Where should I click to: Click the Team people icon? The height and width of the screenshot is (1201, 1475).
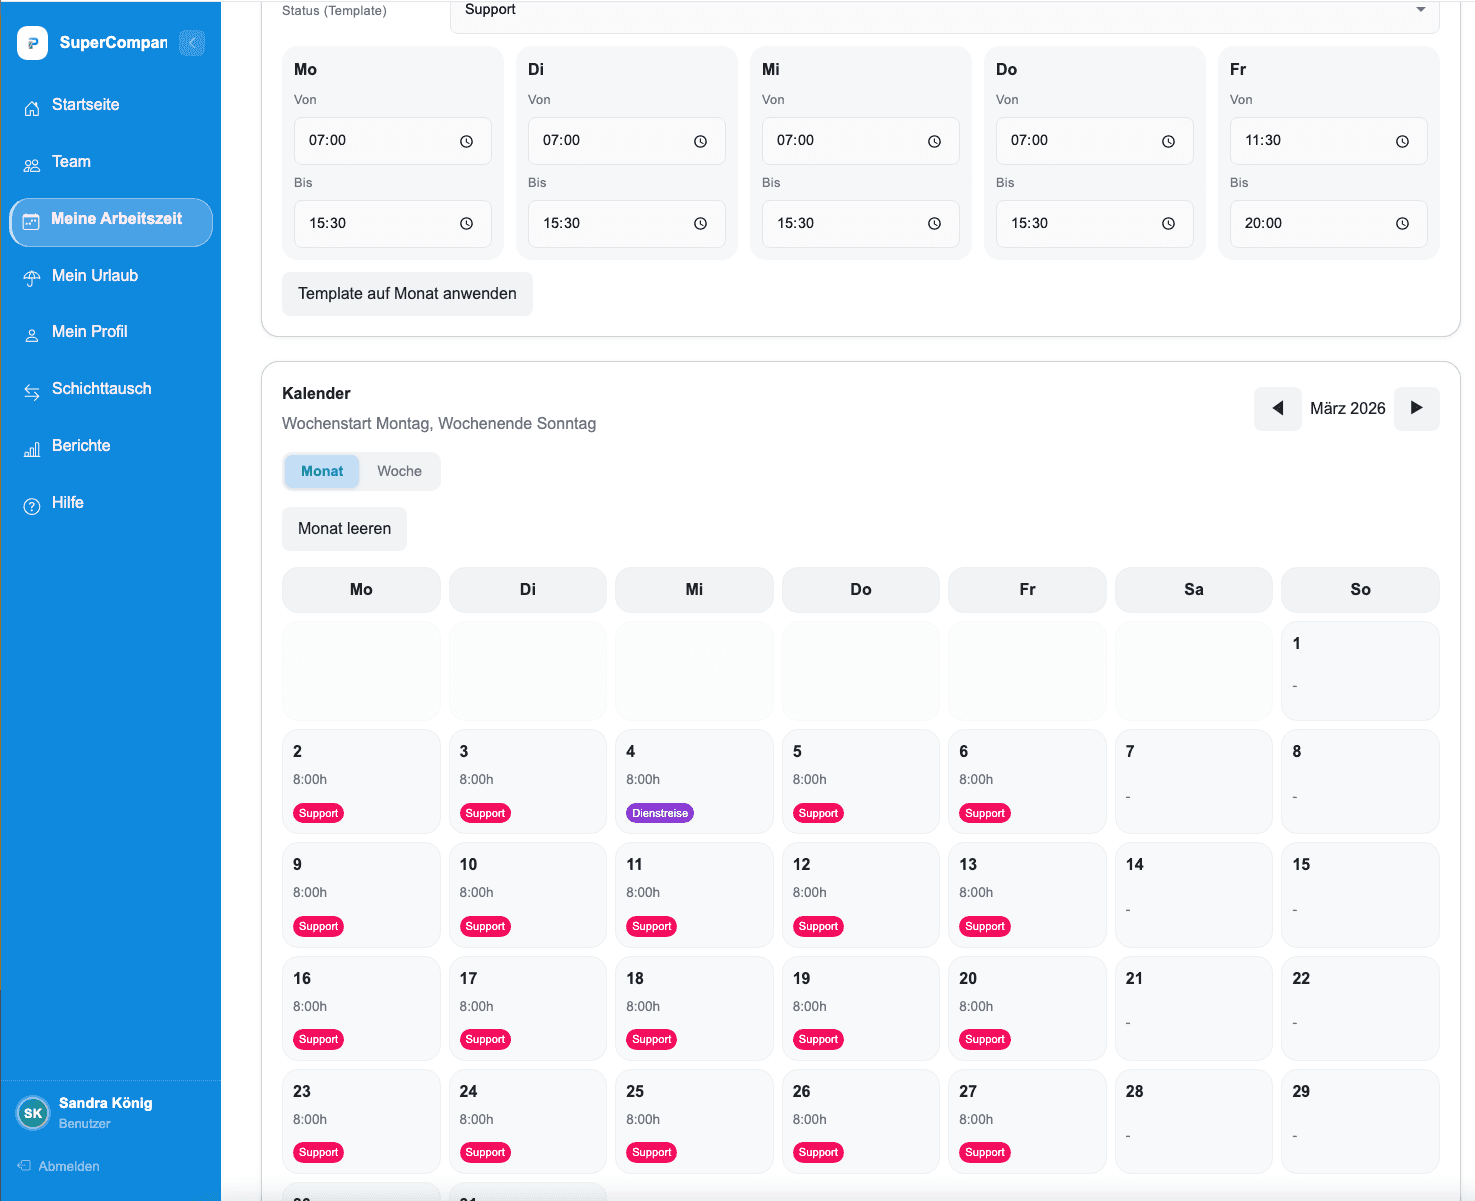tap(32, 164)
